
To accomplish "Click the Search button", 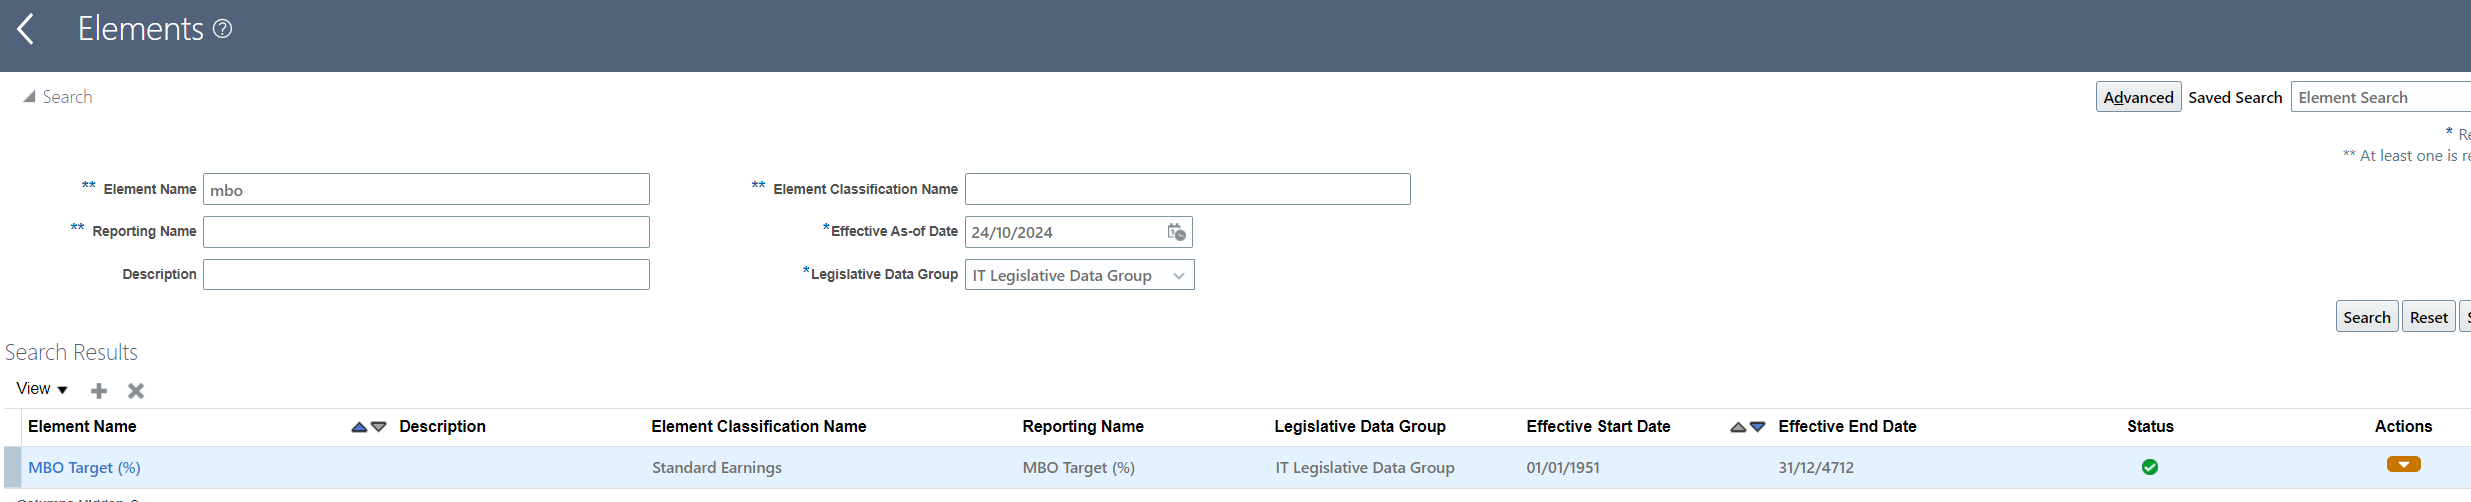I will click(x=2366, y=317).
